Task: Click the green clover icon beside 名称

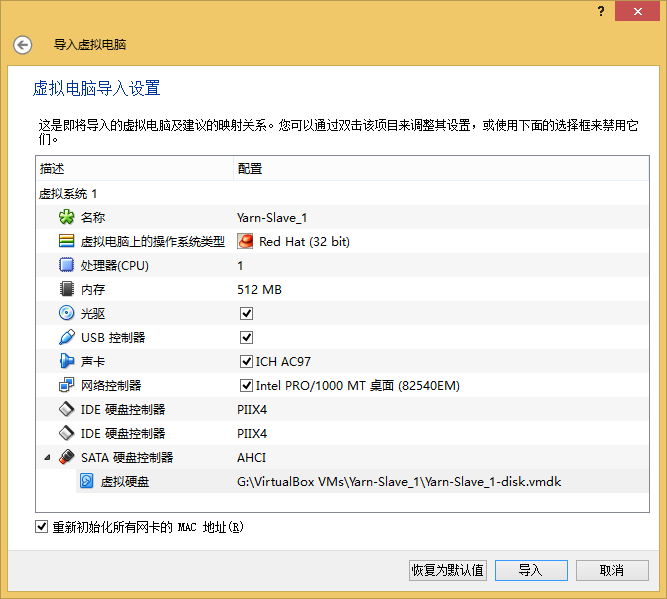Action: 66,217
